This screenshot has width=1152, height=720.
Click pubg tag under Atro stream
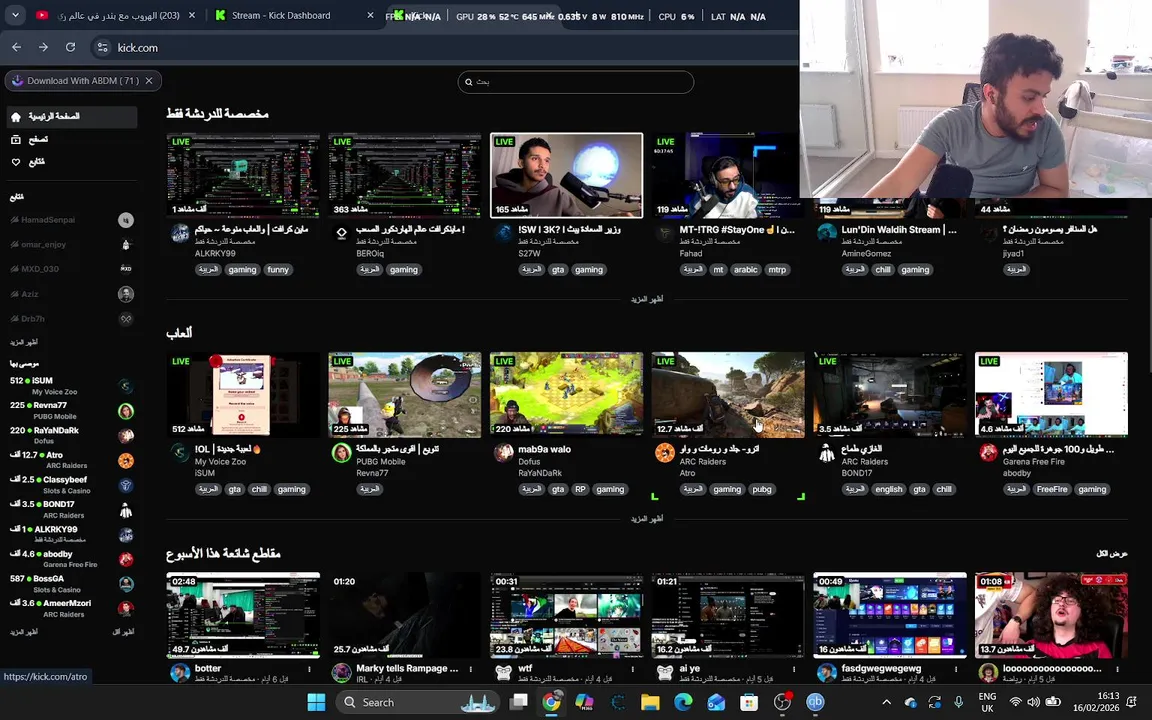tap(762, 489)
